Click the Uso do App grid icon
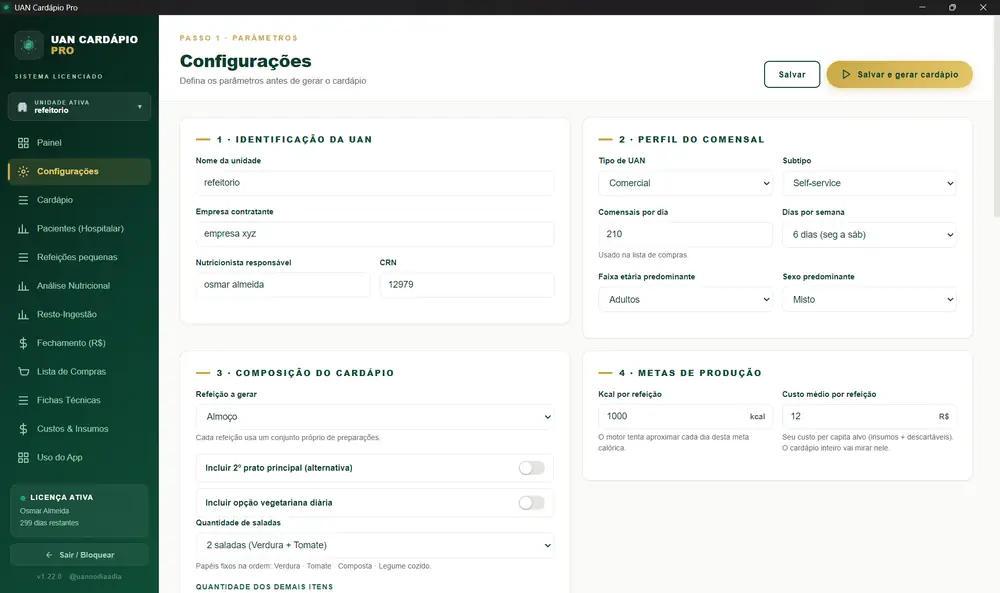Screen dimensions: 1000x593 [x=24, y=458]
